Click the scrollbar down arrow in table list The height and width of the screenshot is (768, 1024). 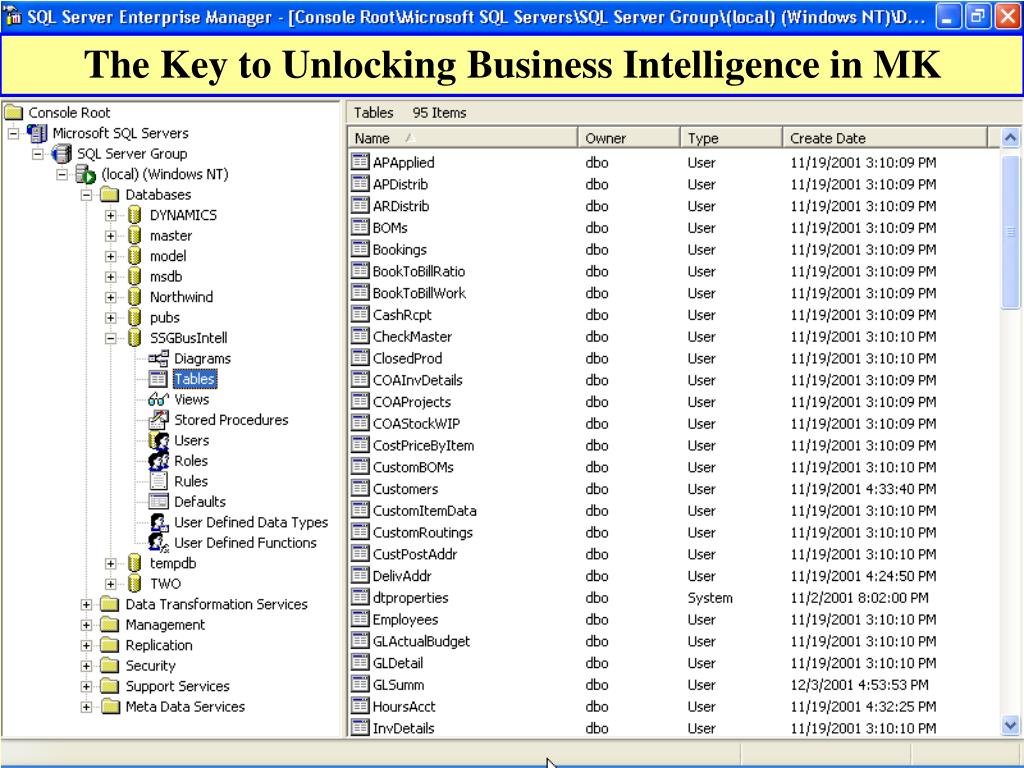click(1010, 725)
